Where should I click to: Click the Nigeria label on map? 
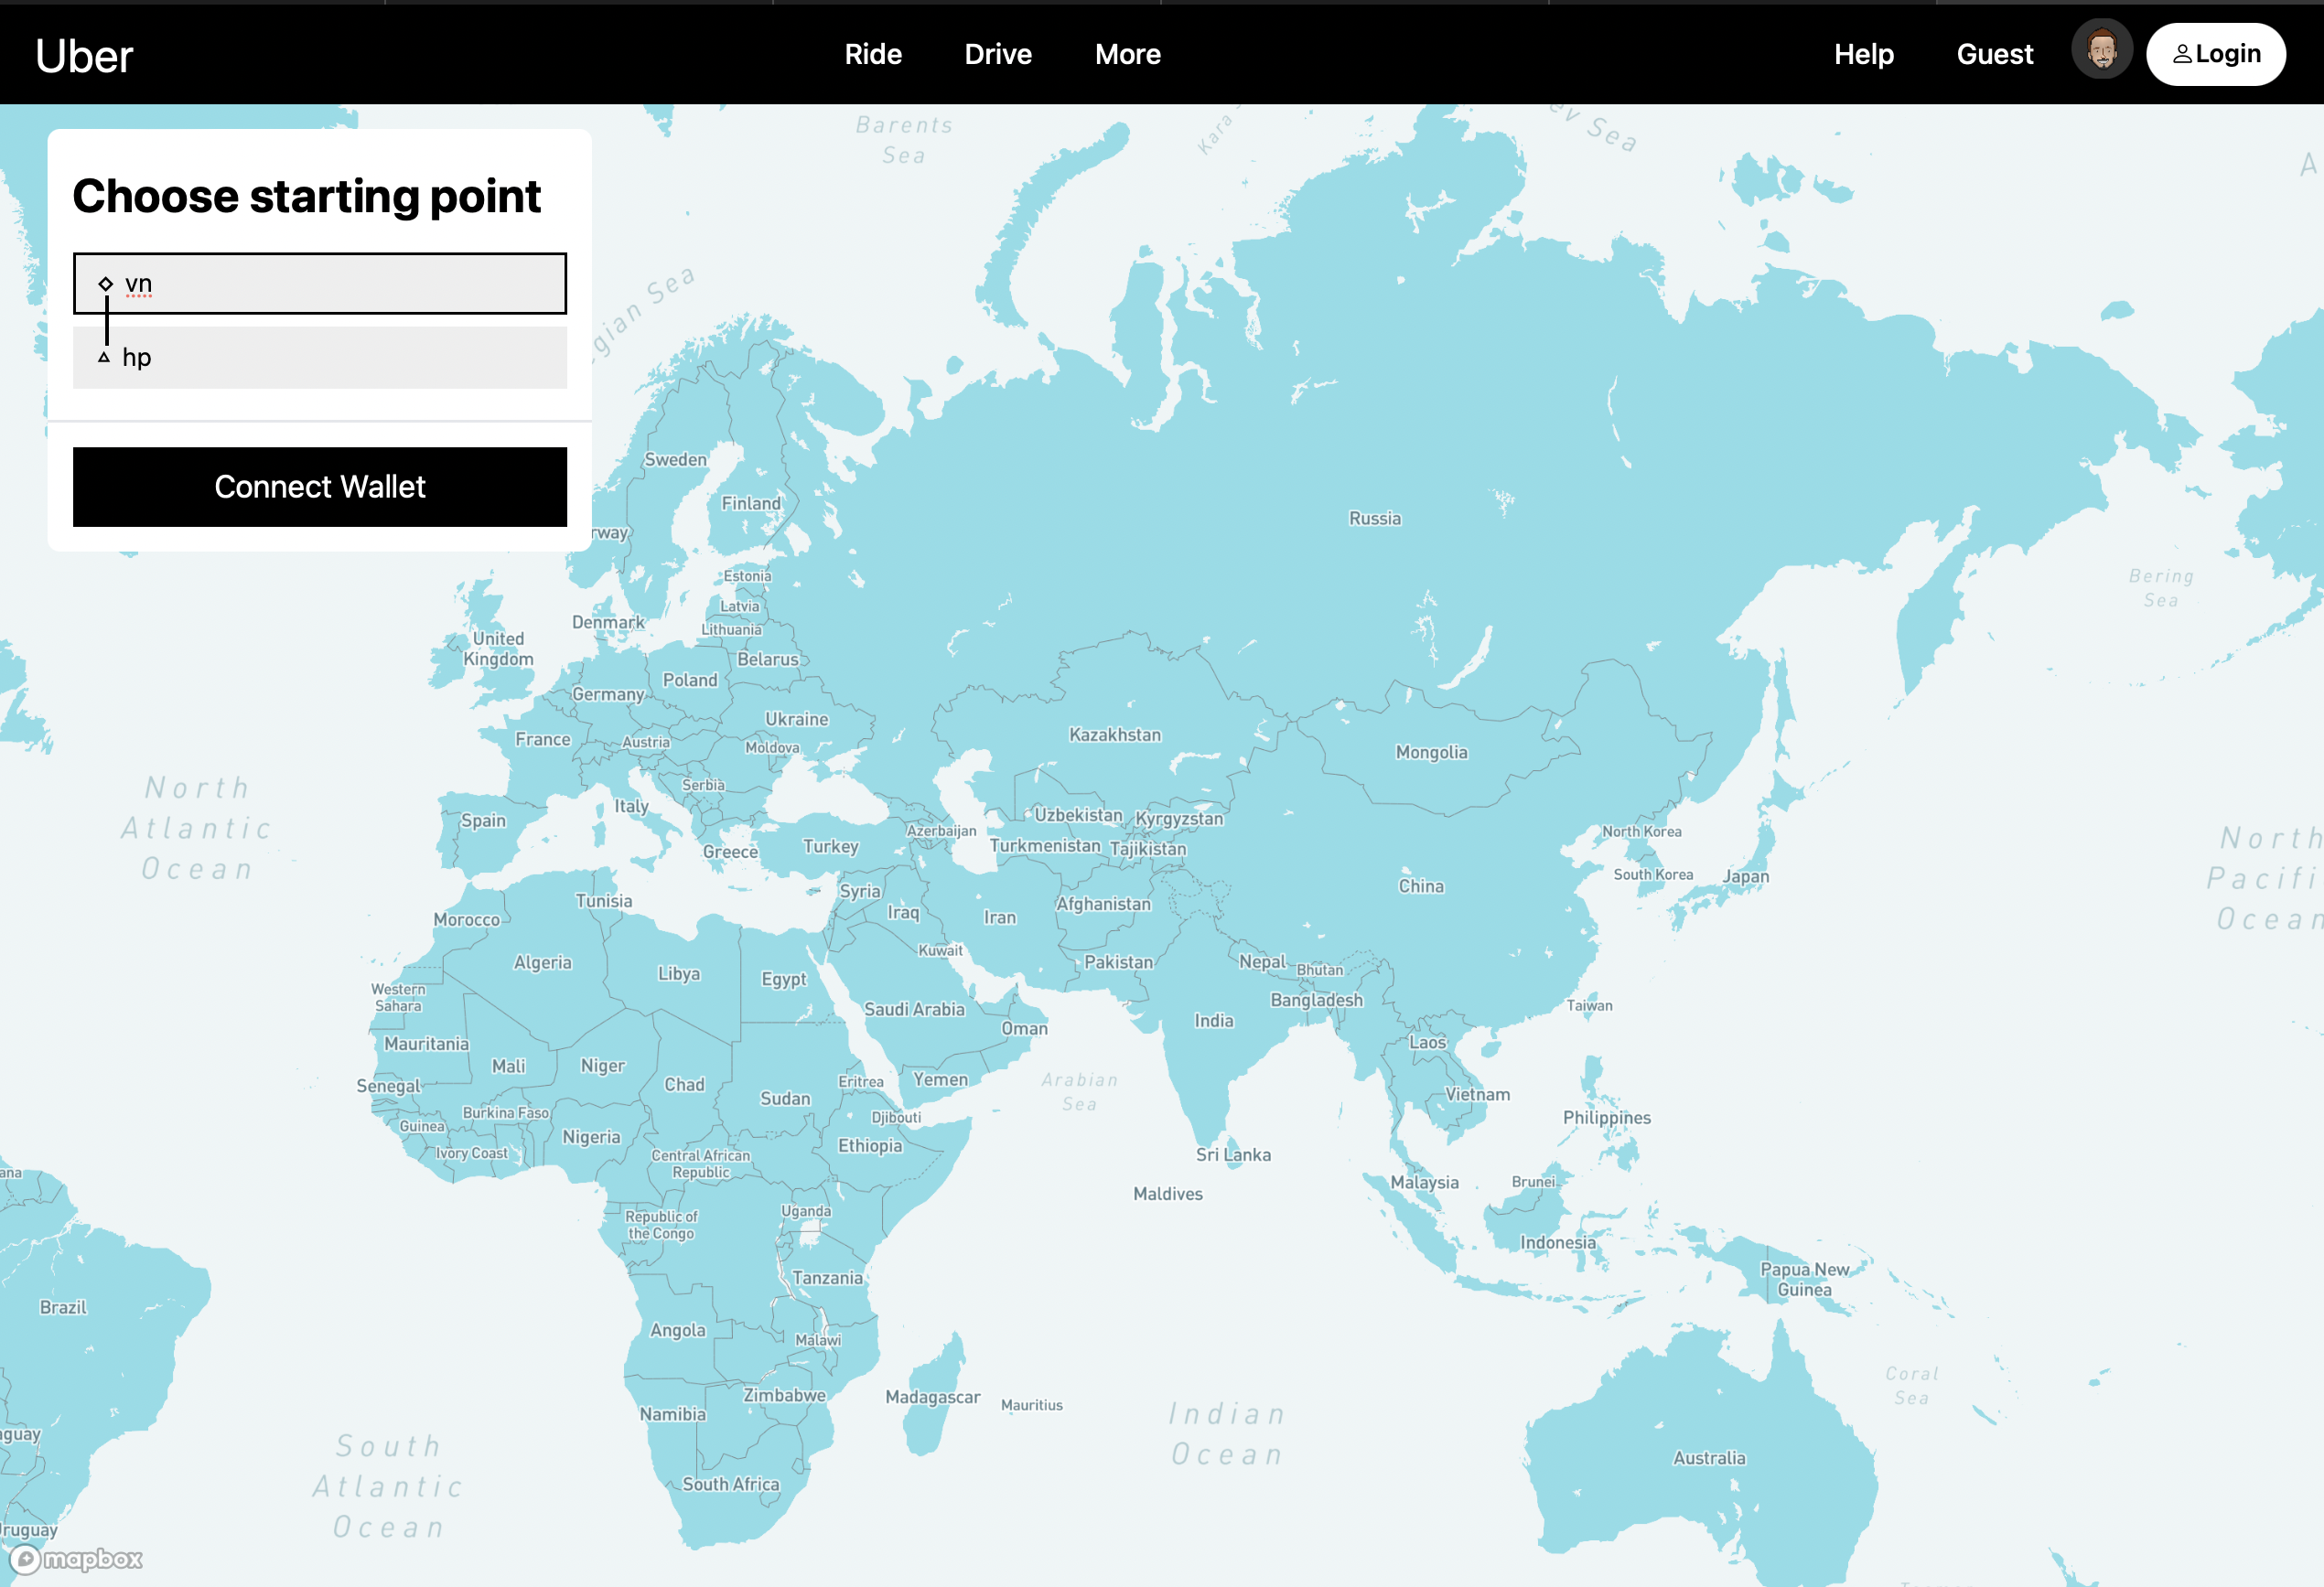point(591,1138)
